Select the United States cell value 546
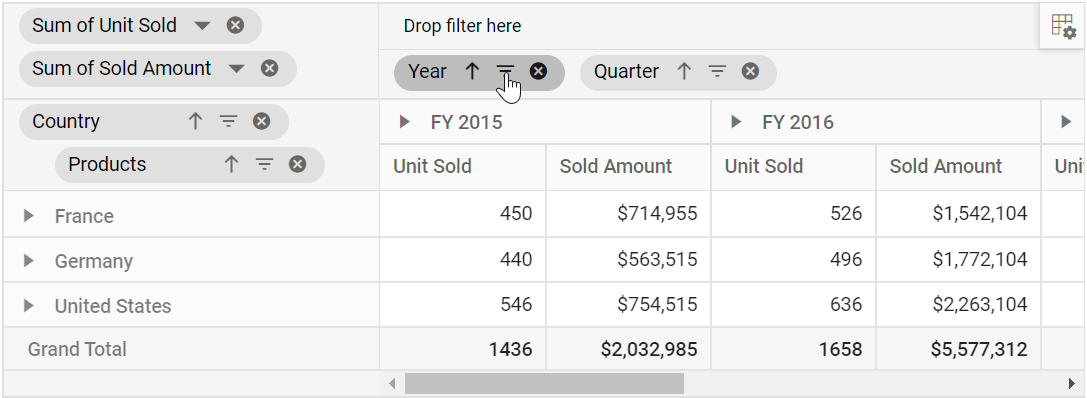1087x398 pixels. 462,304
